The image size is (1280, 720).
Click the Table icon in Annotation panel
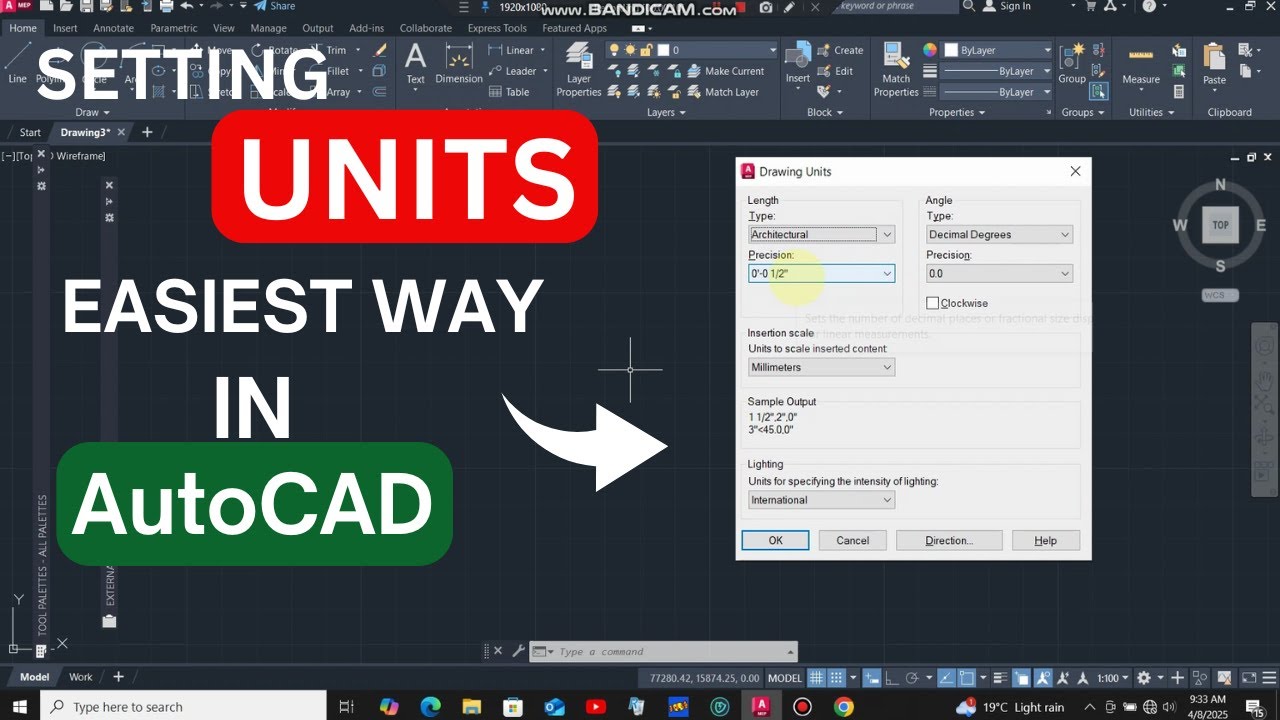[495, 92]
